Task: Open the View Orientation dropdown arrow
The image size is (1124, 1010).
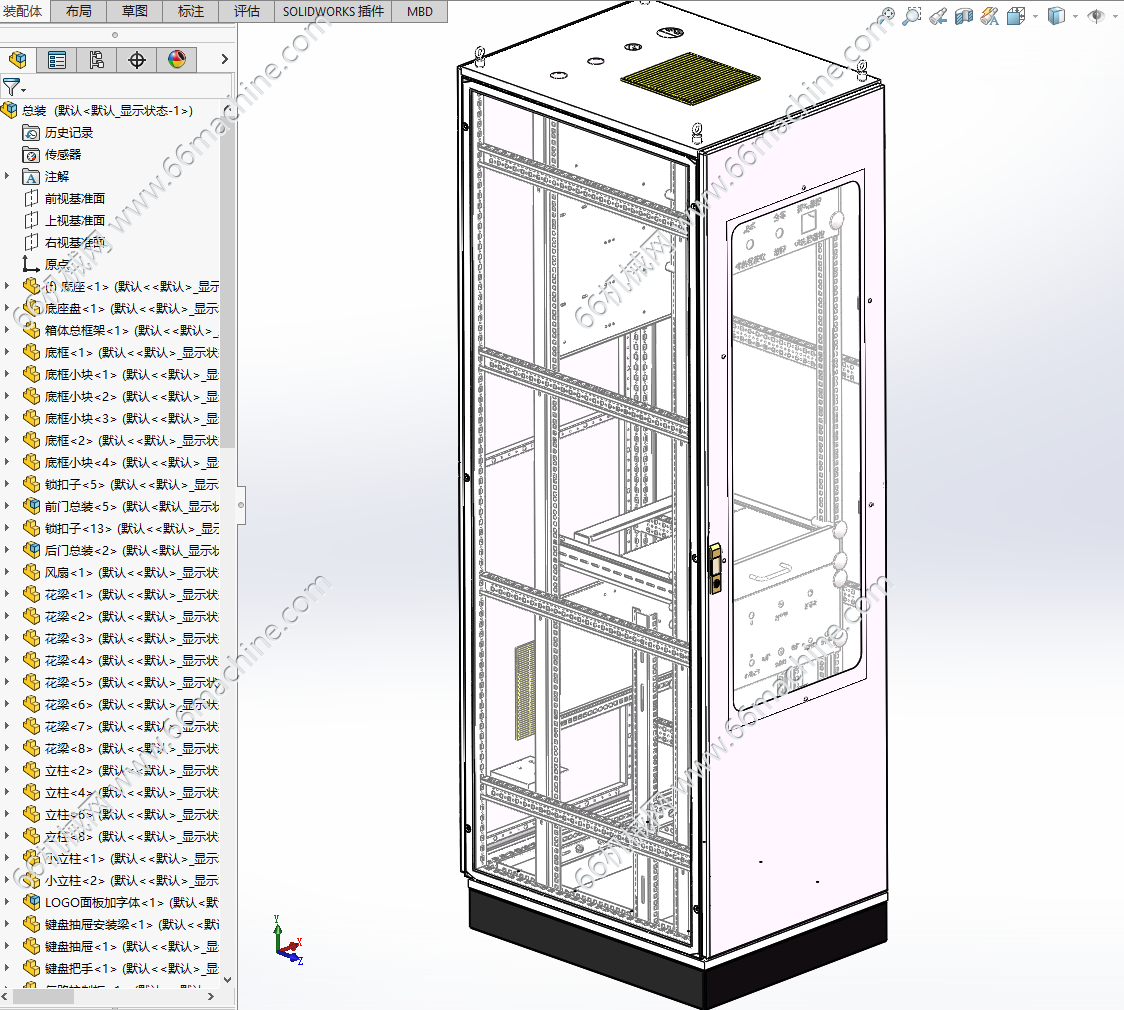Action: (x=1035, y=16)
